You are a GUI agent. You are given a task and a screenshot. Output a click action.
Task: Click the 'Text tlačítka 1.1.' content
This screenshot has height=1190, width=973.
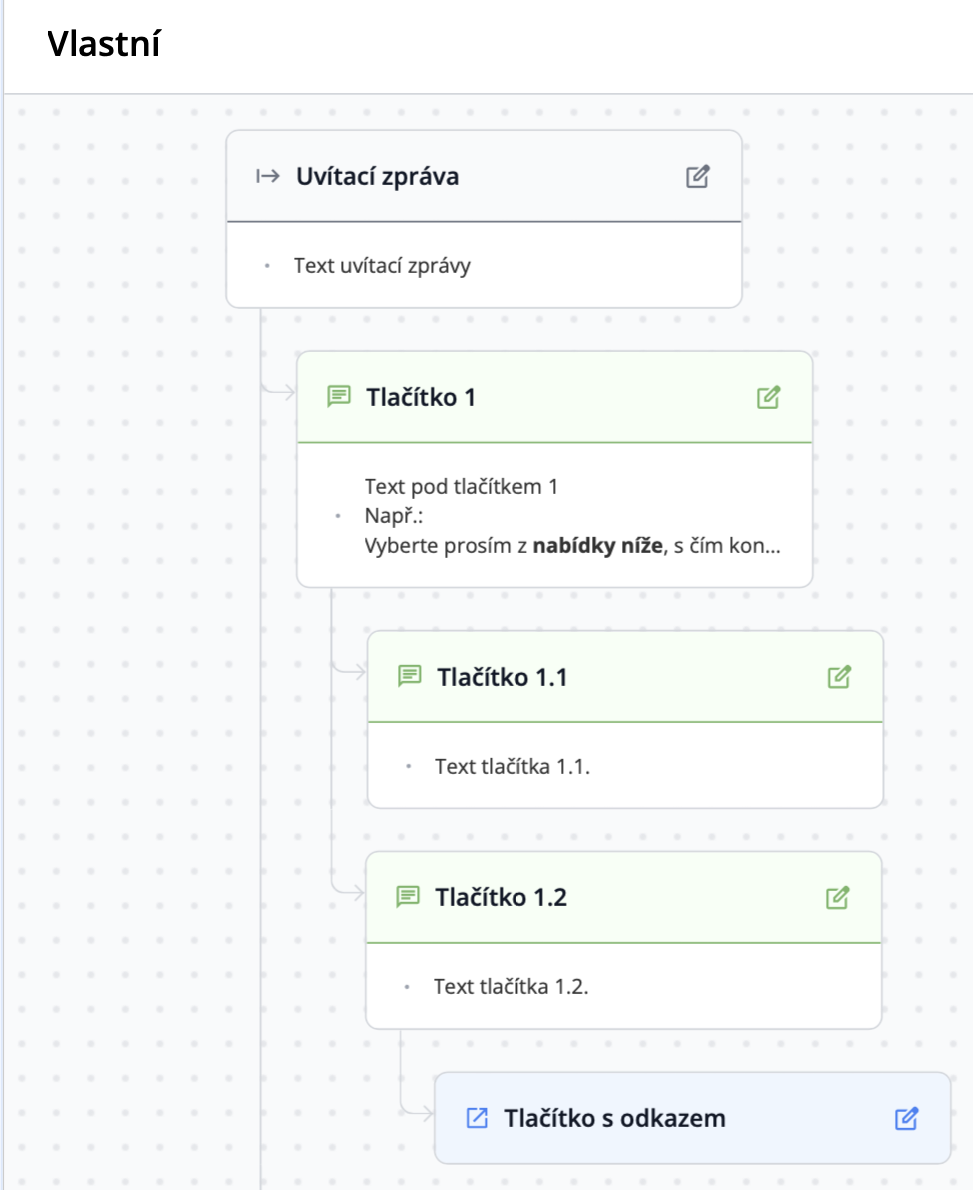click(x=512, y=767)
